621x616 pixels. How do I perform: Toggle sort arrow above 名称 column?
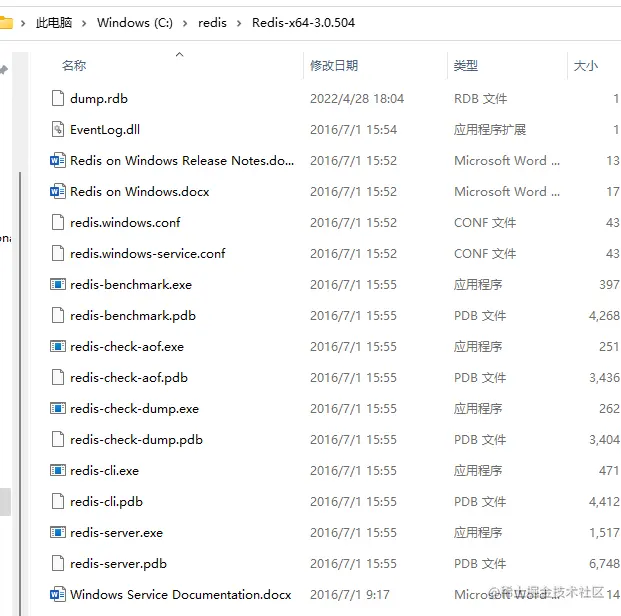[179, 54]
